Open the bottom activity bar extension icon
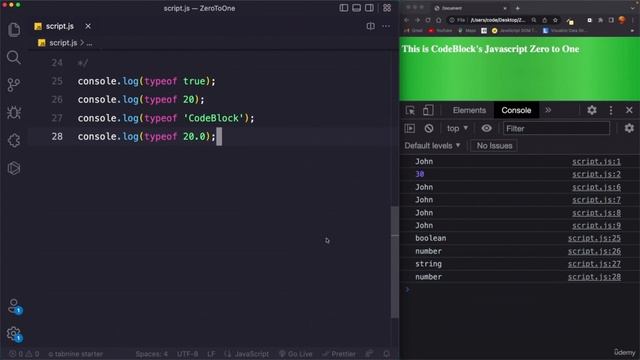 (x=14, y=168)
